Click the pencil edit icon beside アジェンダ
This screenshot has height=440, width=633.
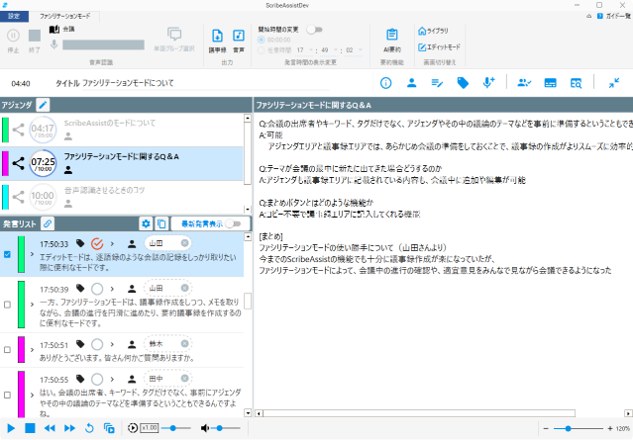click(x=44, y=104)
